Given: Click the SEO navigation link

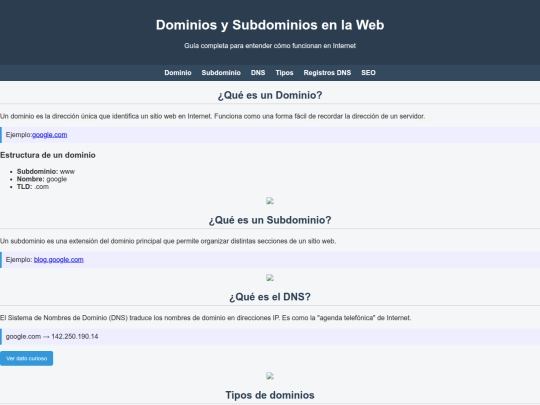Looking at the screenshot, I should [368, 73].
